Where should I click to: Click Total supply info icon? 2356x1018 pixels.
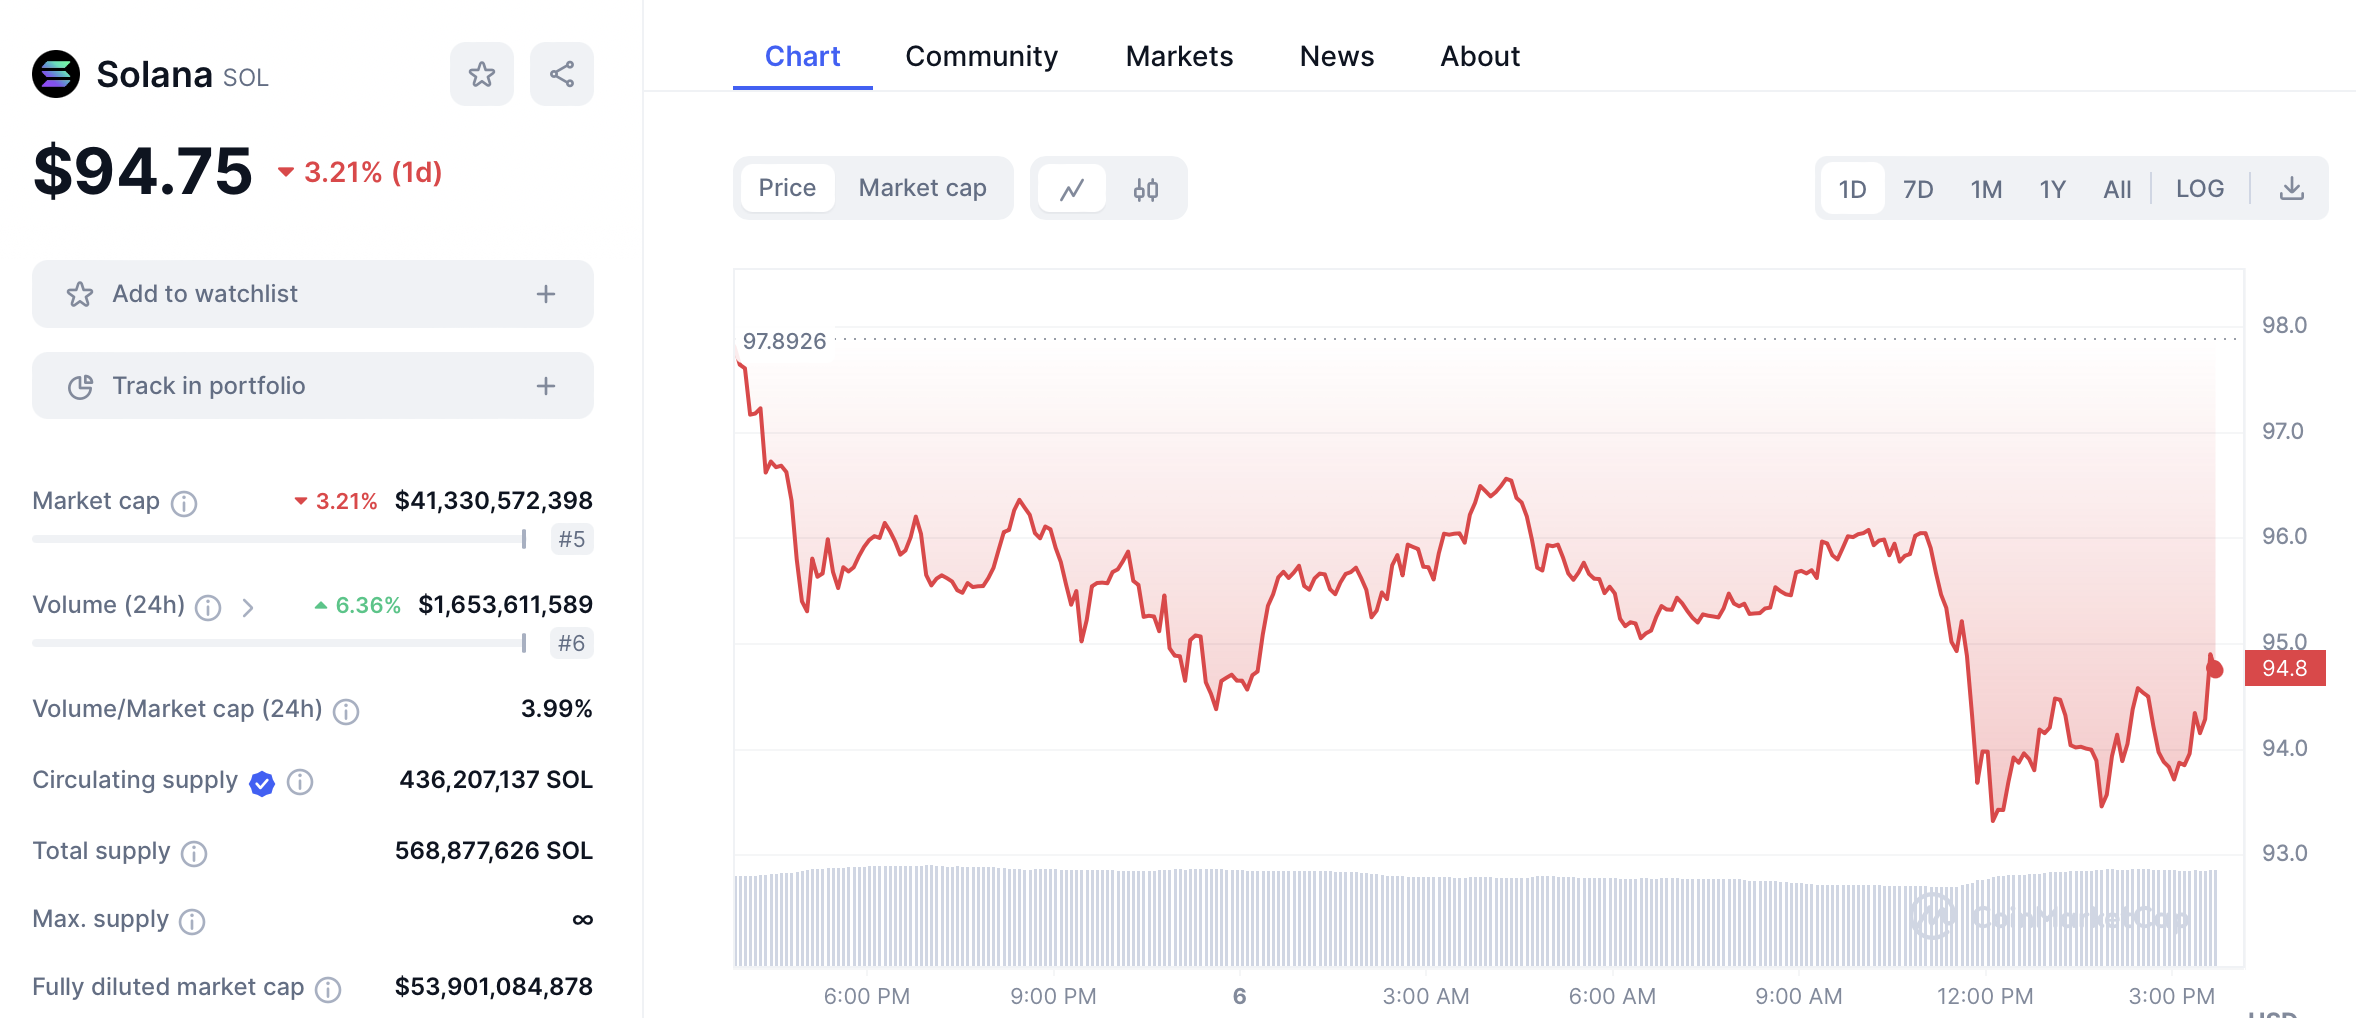coord(194,853)
